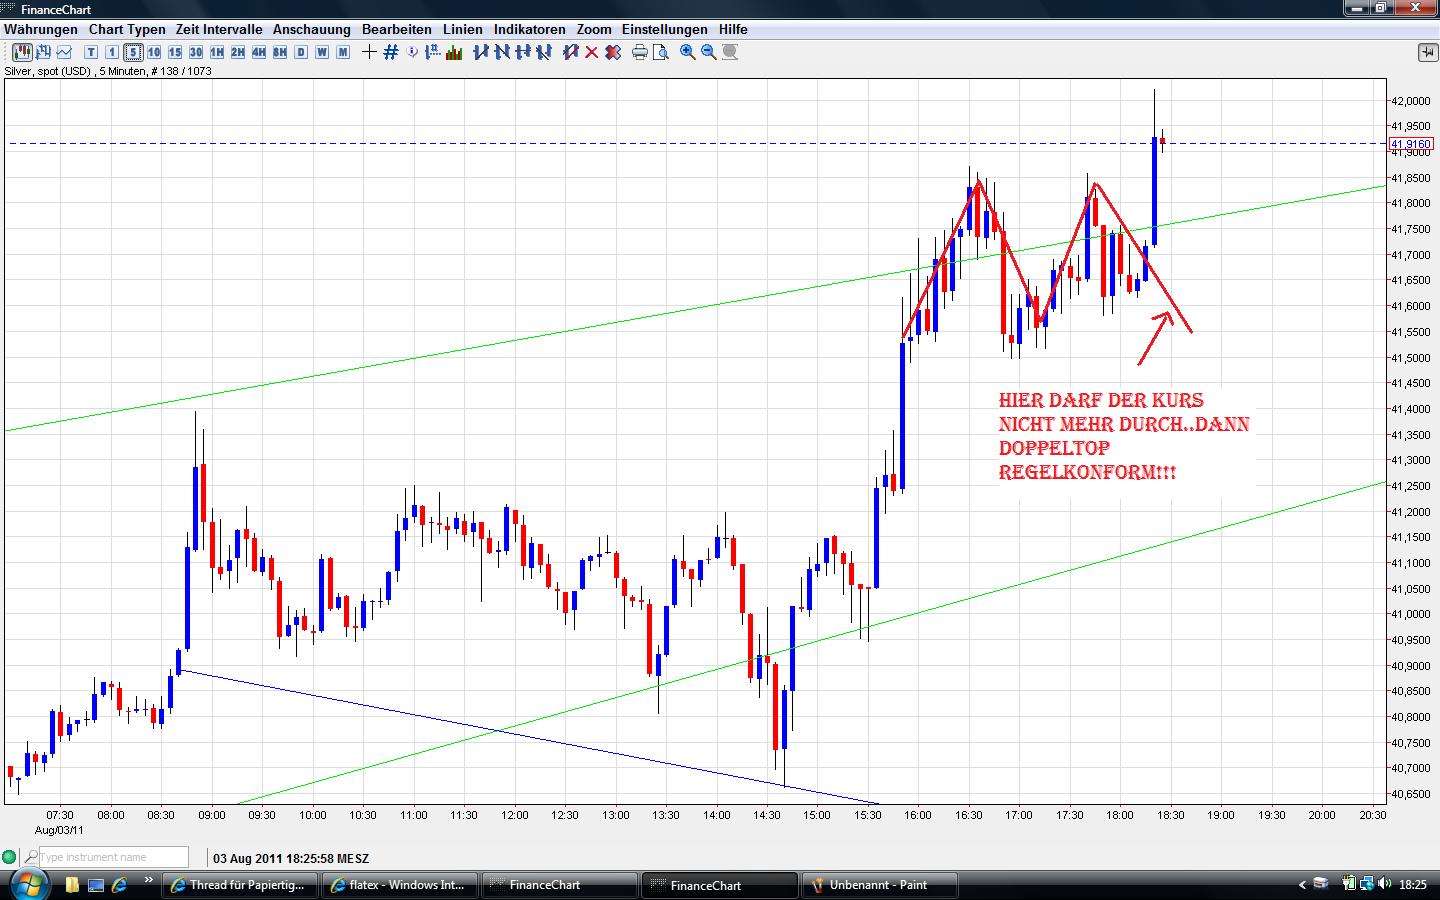Click the green connection status indicator

click(10, 857)
